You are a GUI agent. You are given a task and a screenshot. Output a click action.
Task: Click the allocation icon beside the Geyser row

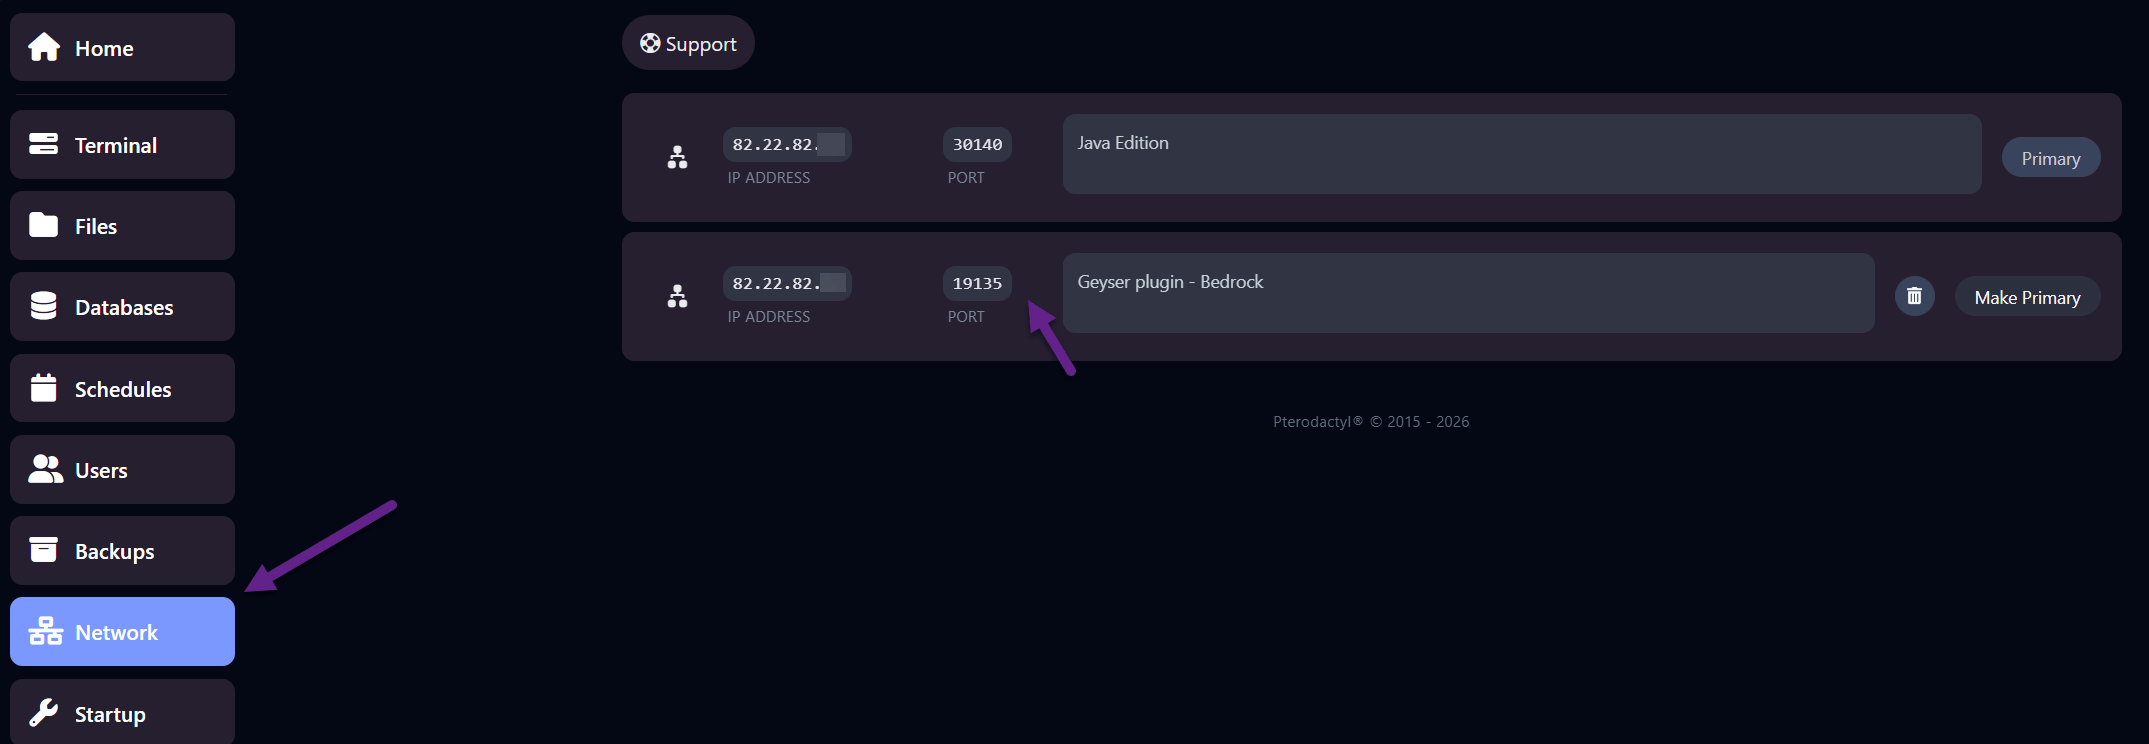pyautogui.click(x=677, y=296)
